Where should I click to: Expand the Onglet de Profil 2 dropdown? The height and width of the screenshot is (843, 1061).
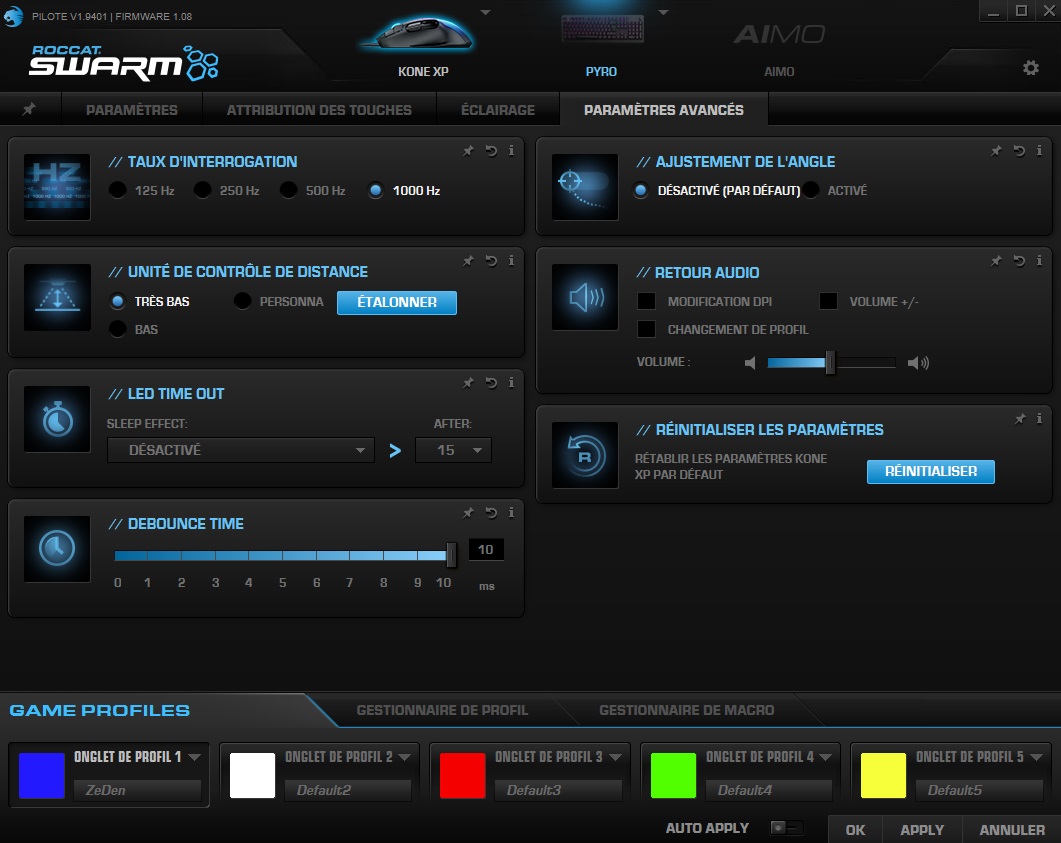click(404, 759)
